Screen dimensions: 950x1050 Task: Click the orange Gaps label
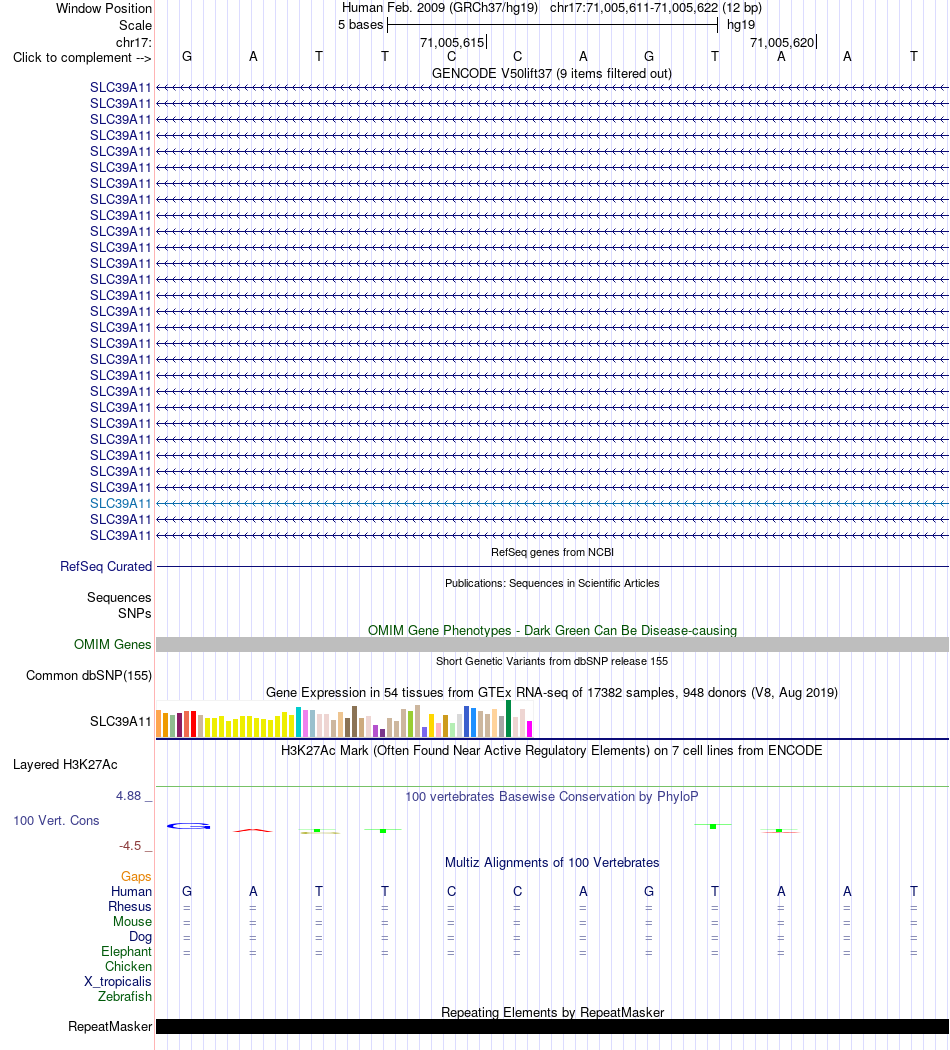click(136, 877)
